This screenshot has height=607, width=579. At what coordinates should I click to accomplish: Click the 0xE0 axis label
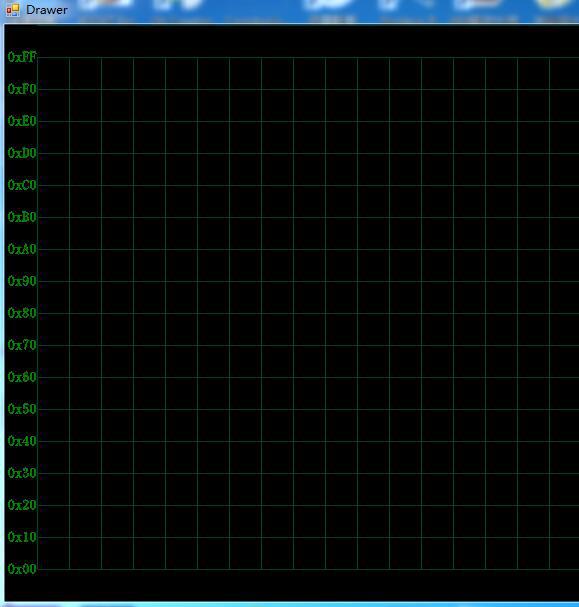pos(22,121)
